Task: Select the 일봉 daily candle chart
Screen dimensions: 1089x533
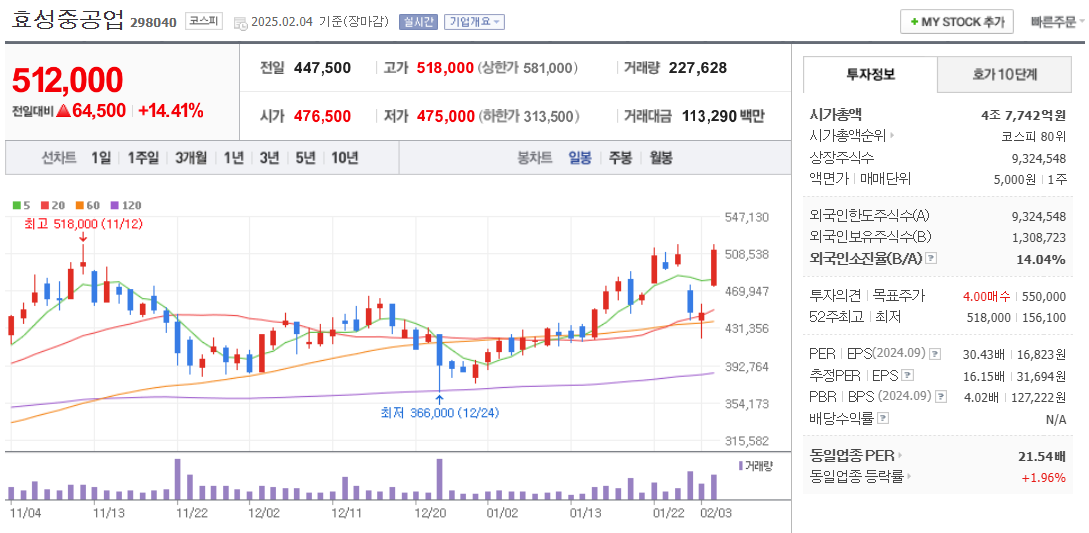Action: pos(580,158)
